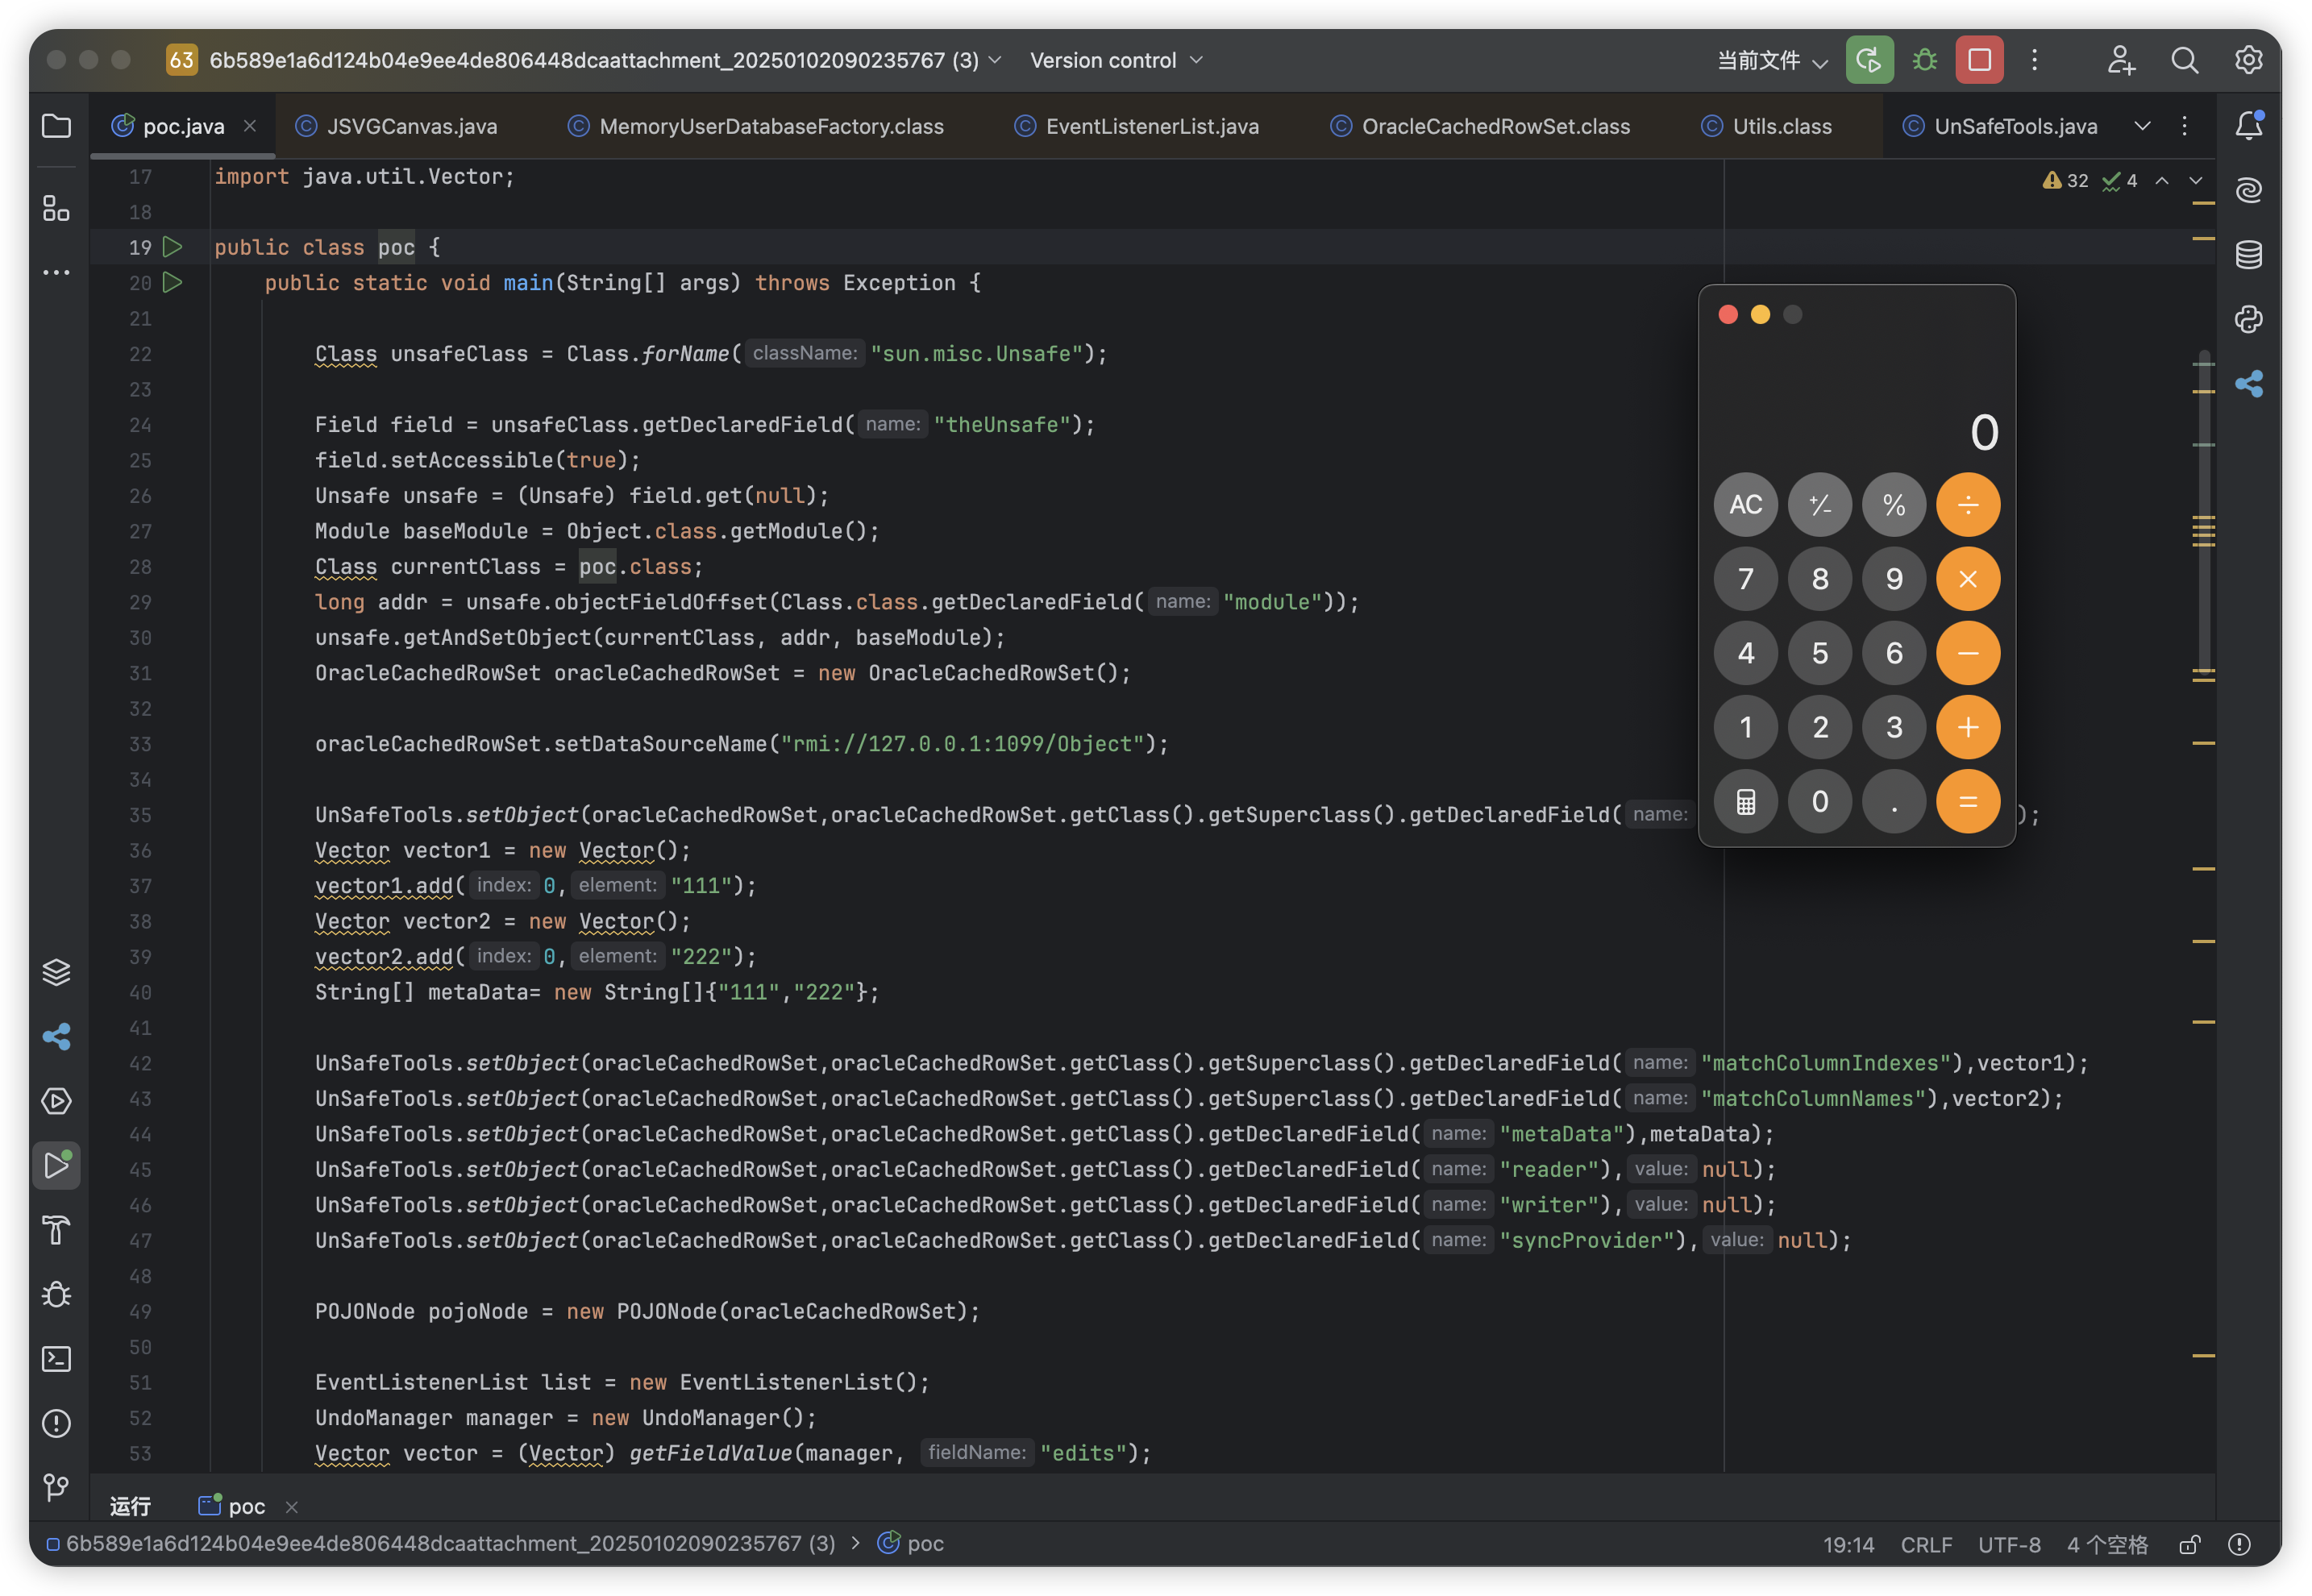Screen dimensions: 2312x1596
Task: Open CRLF line separator selector
Action: coord(1926,1545)
